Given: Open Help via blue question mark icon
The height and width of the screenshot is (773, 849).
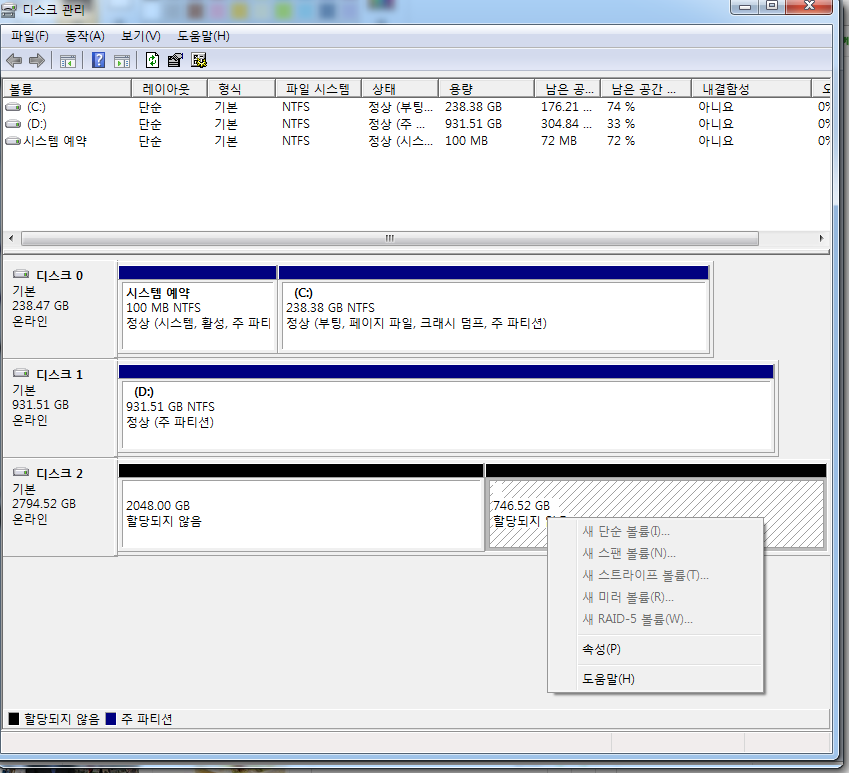Looking at the screenshot, I should 99,60.
